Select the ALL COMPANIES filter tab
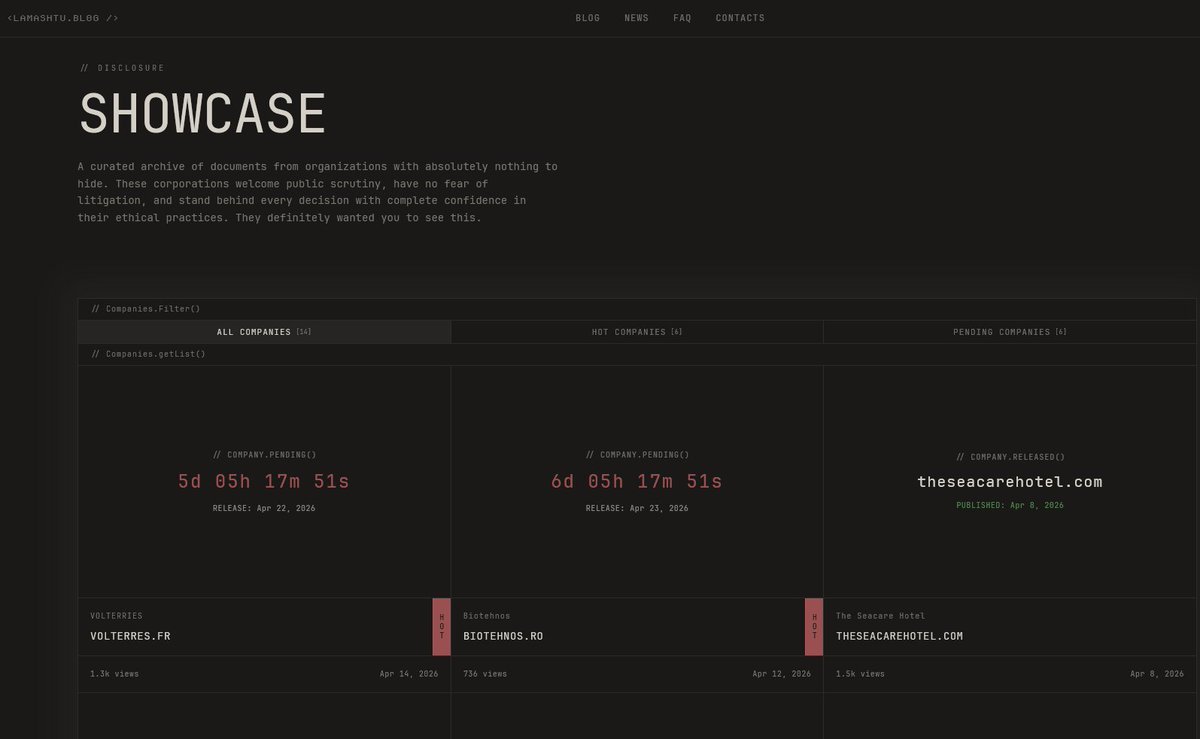The height and width of the screenshot is (739, 1200). click(x=264, y=331)
